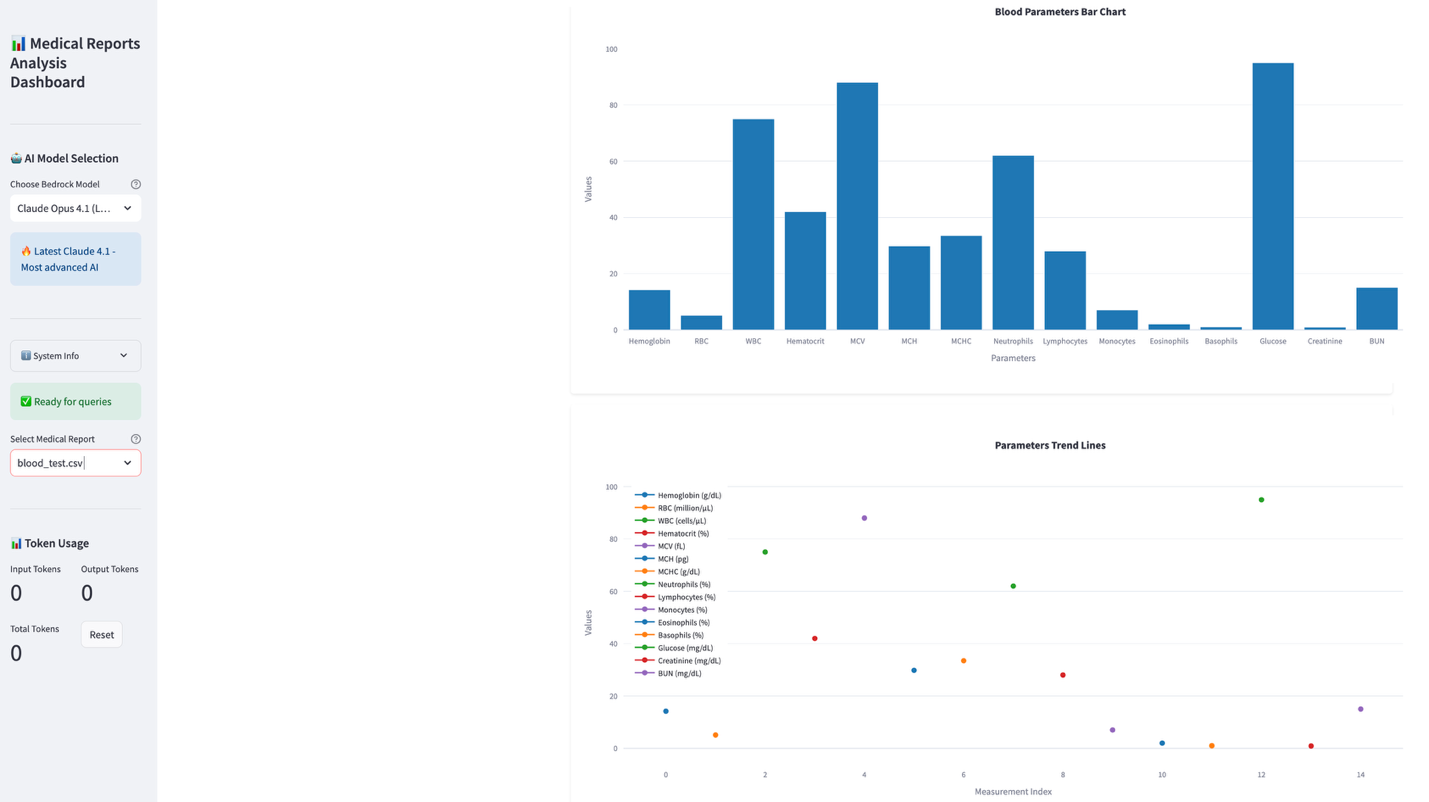Open the help tooltip beside Select Medical Report
1429x802 pixels.
pos(135,438)
